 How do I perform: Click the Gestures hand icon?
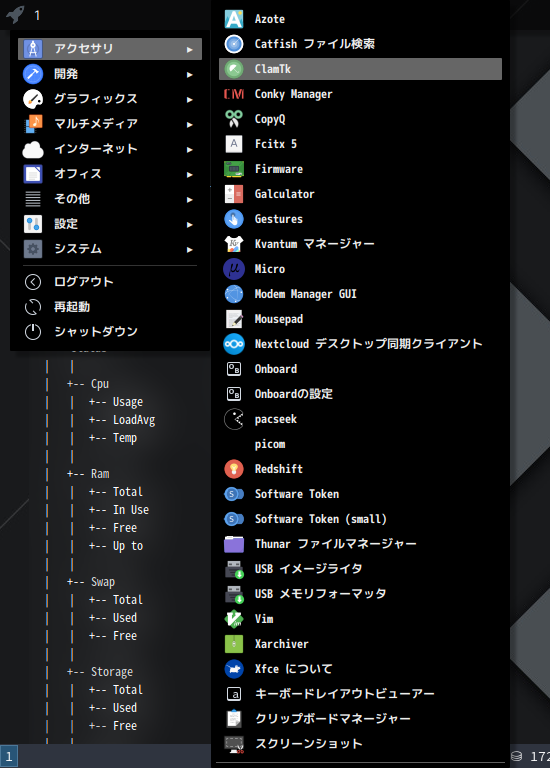coord(234,219)
